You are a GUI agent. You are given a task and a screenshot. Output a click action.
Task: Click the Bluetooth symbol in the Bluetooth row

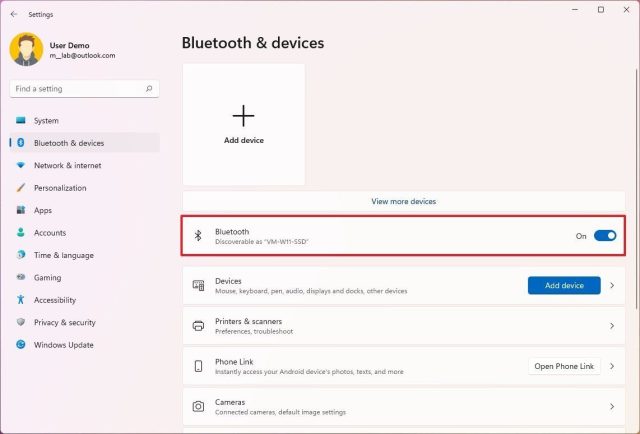click(198, 236)
